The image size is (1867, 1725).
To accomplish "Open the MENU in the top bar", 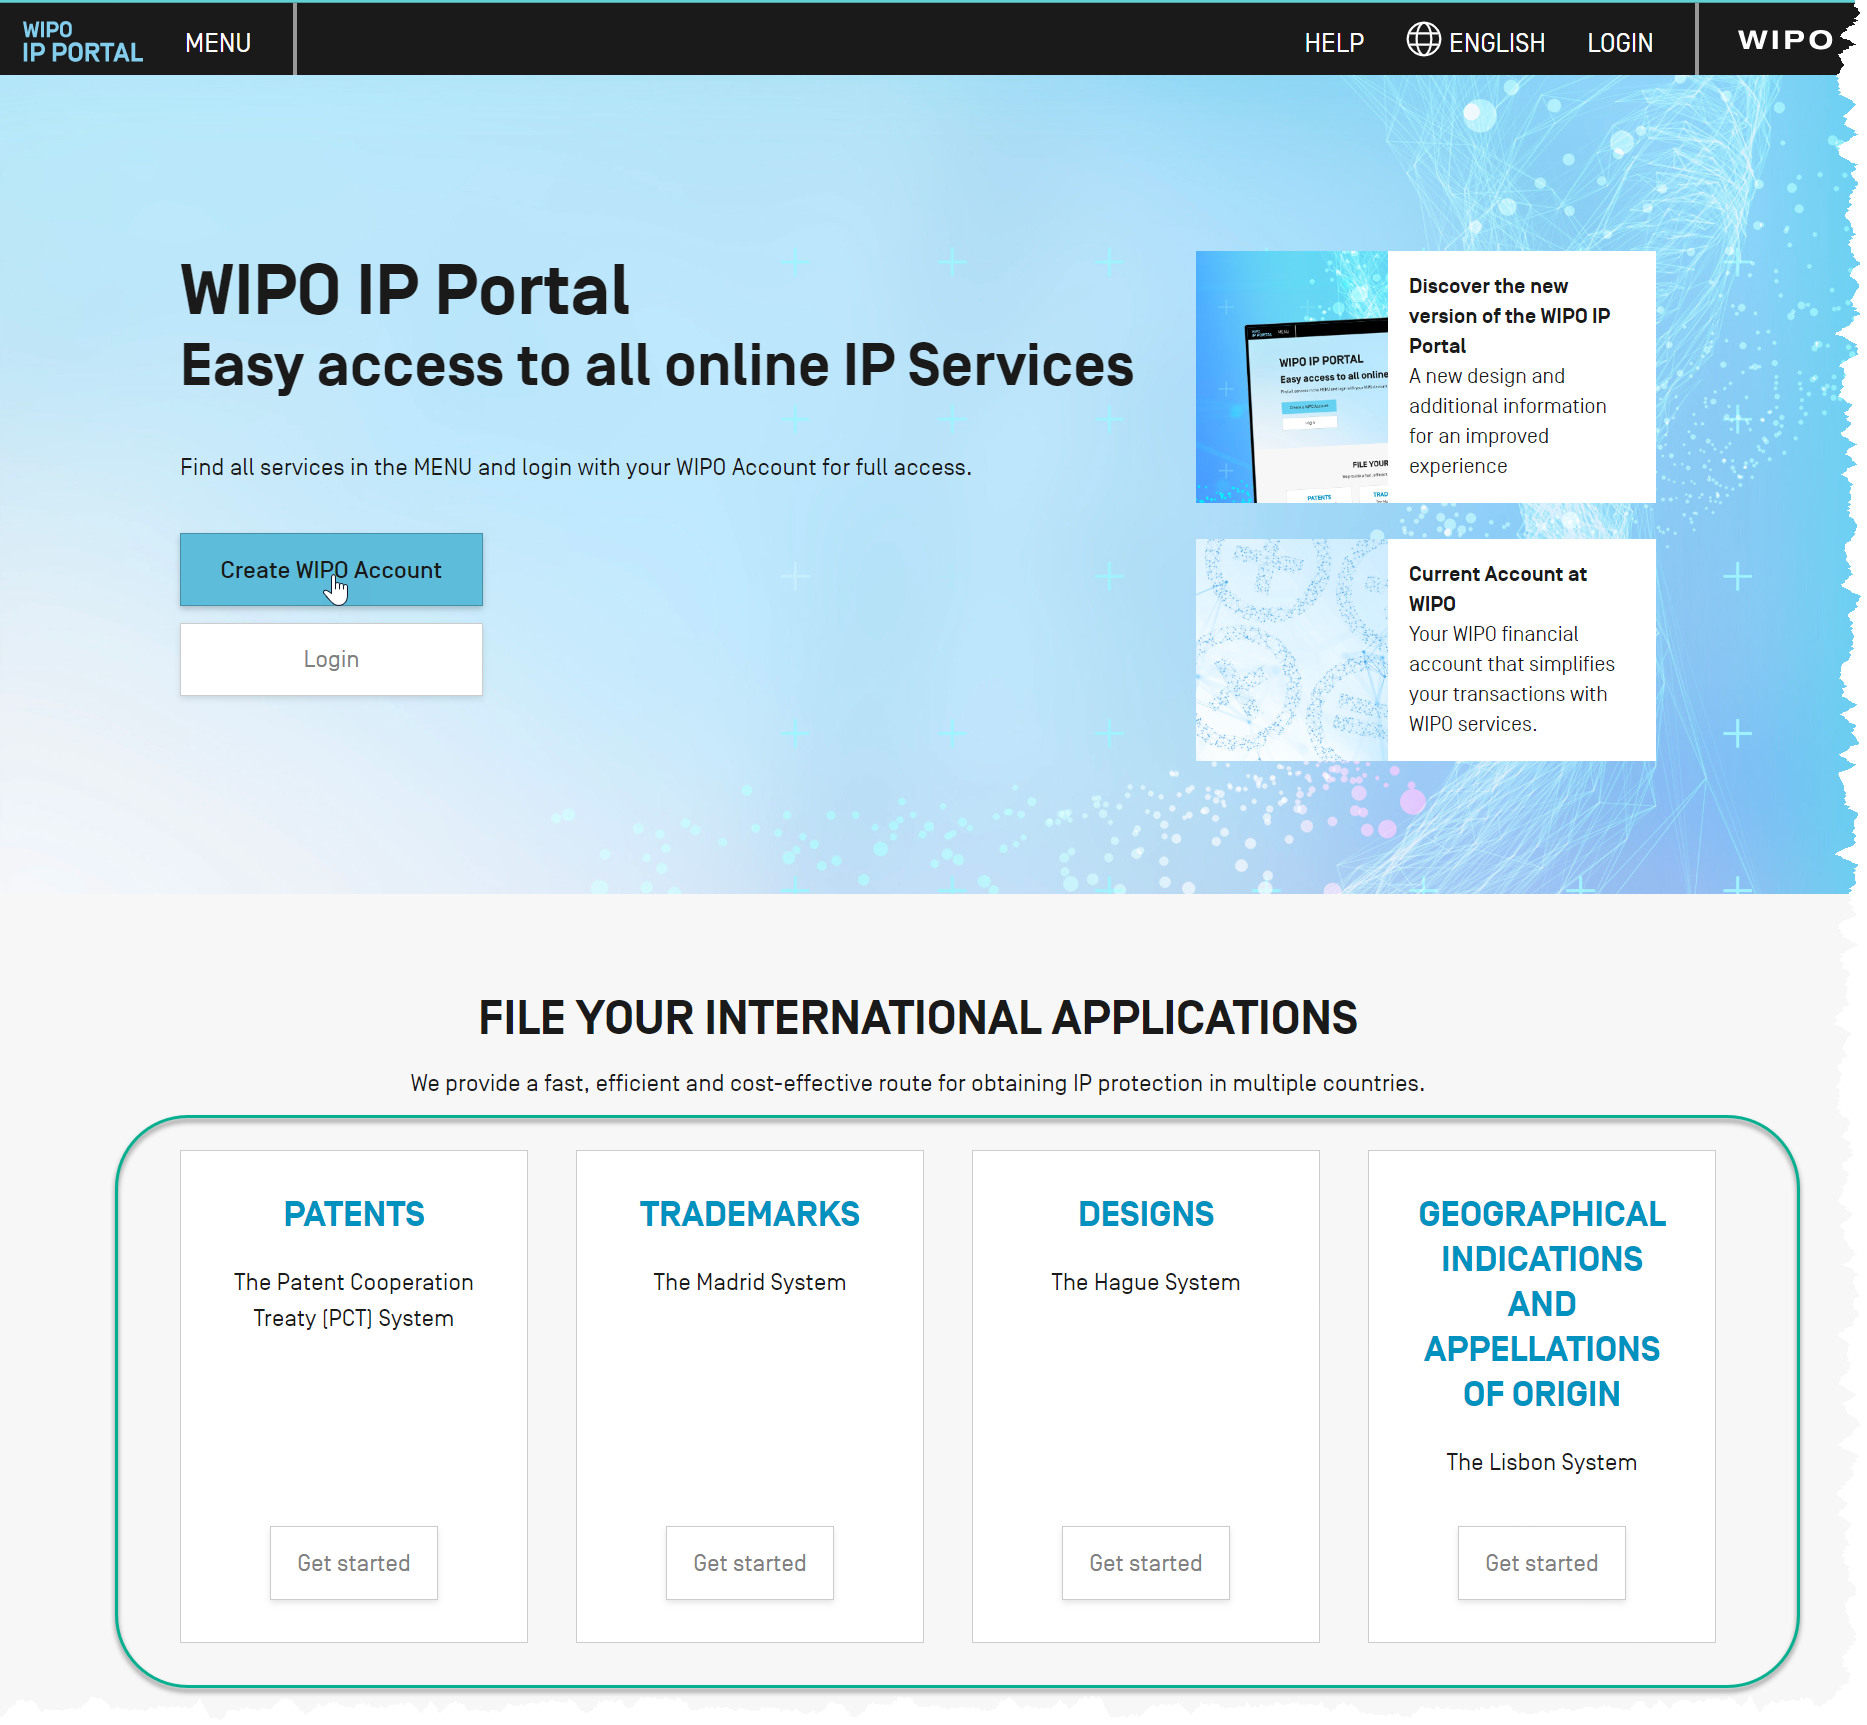I will point(218,43).
